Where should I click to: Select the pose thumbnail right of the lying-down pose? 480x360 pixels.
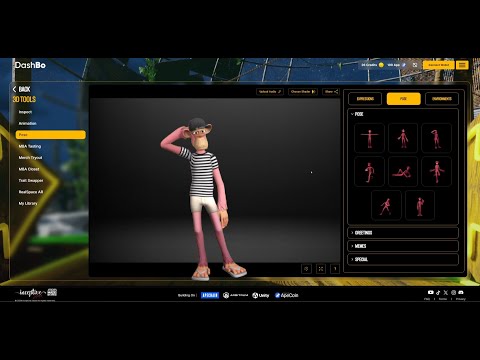(436, 172)
